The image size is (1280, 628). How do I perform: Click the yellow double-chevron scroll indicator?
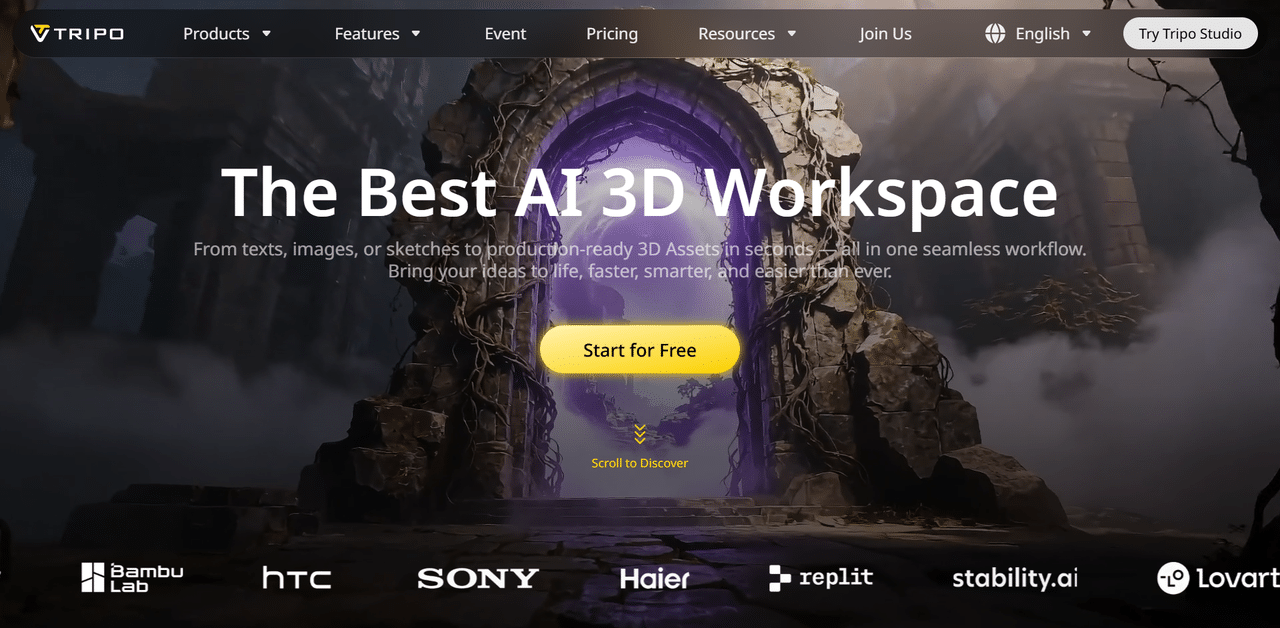pos(640,432)
